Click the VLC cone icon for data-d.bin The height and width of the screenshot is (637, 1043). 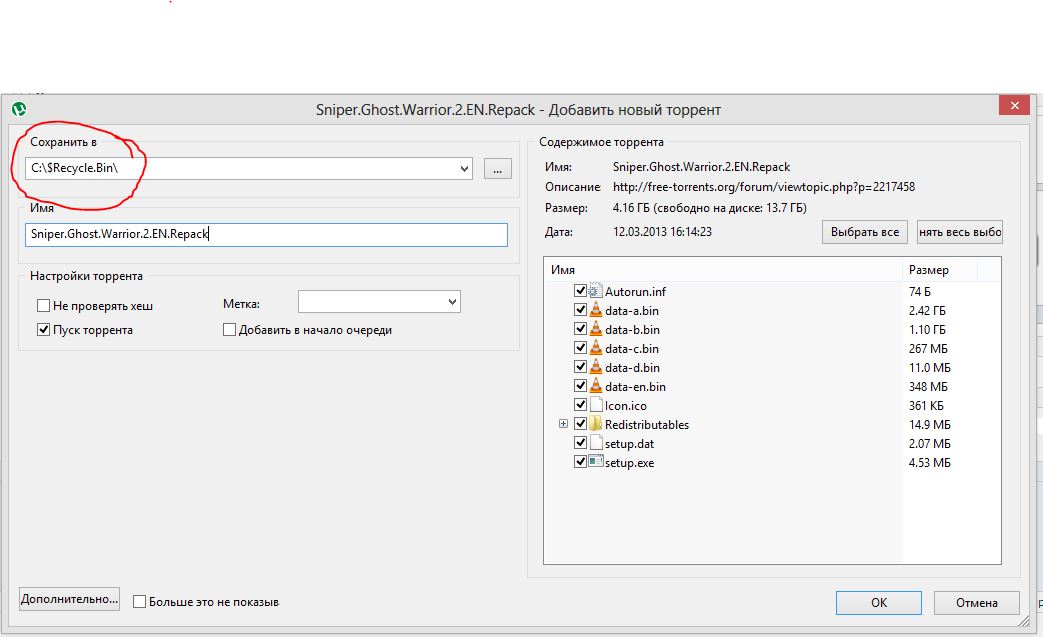(595, 367)
